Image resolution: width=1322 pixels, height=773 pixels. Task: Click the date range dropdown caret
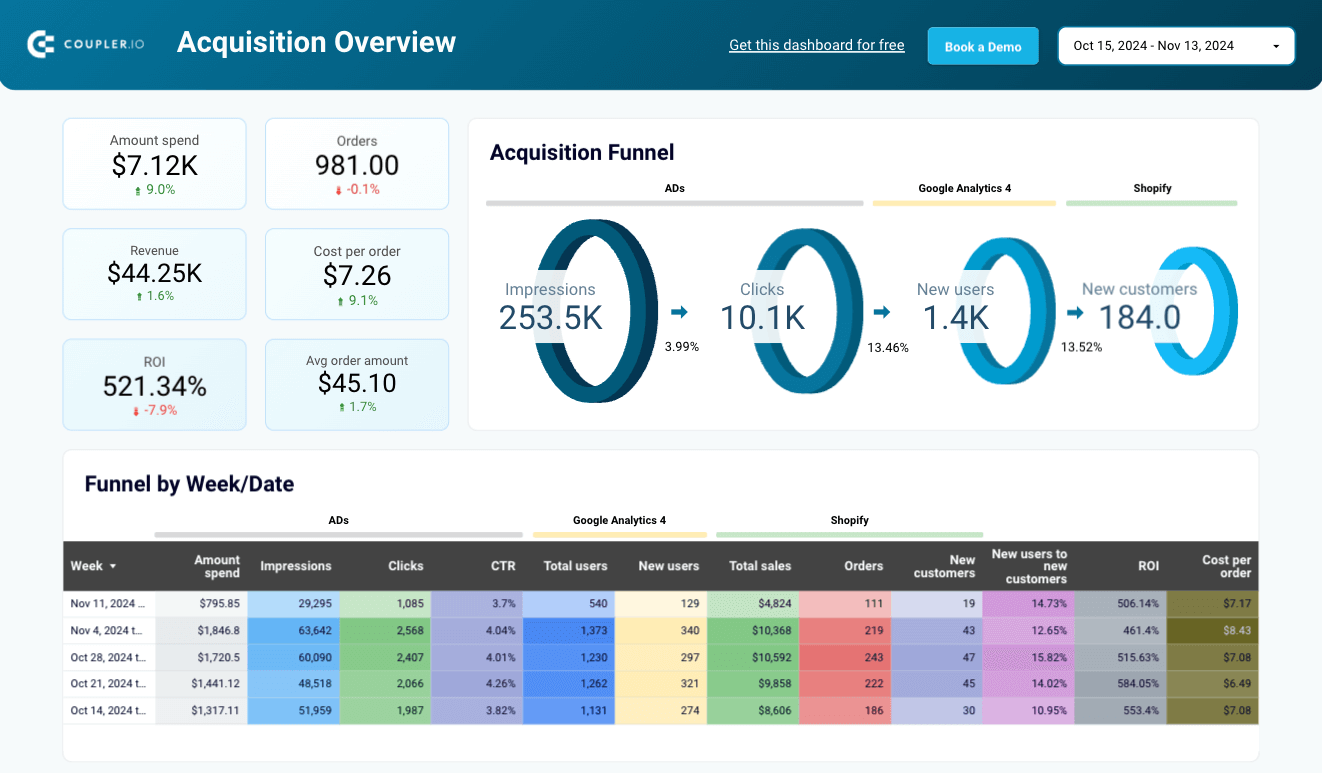coord(1276,47)
